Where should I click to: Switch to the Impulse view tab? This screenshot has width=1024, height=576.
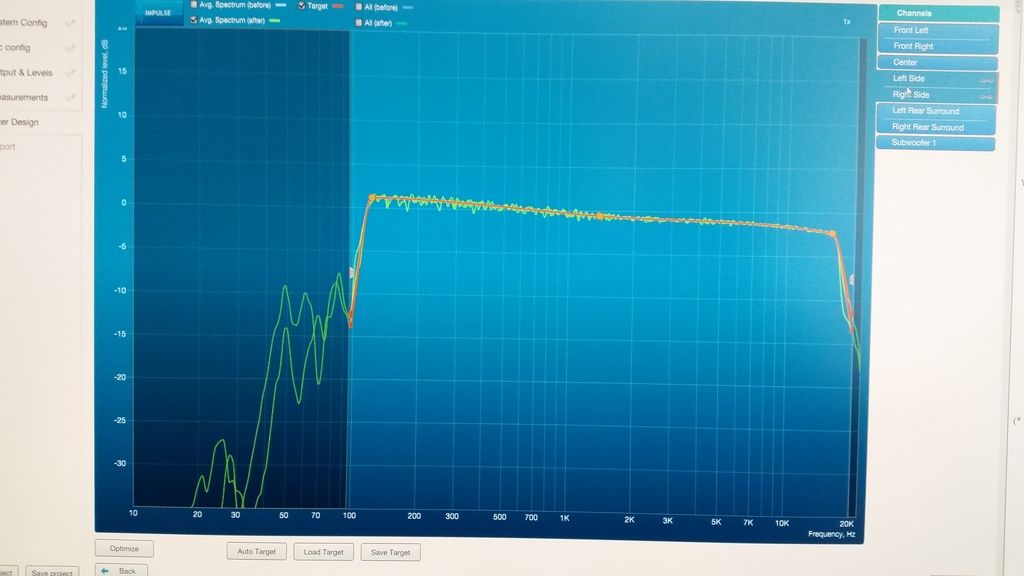(x=158, y=12)
